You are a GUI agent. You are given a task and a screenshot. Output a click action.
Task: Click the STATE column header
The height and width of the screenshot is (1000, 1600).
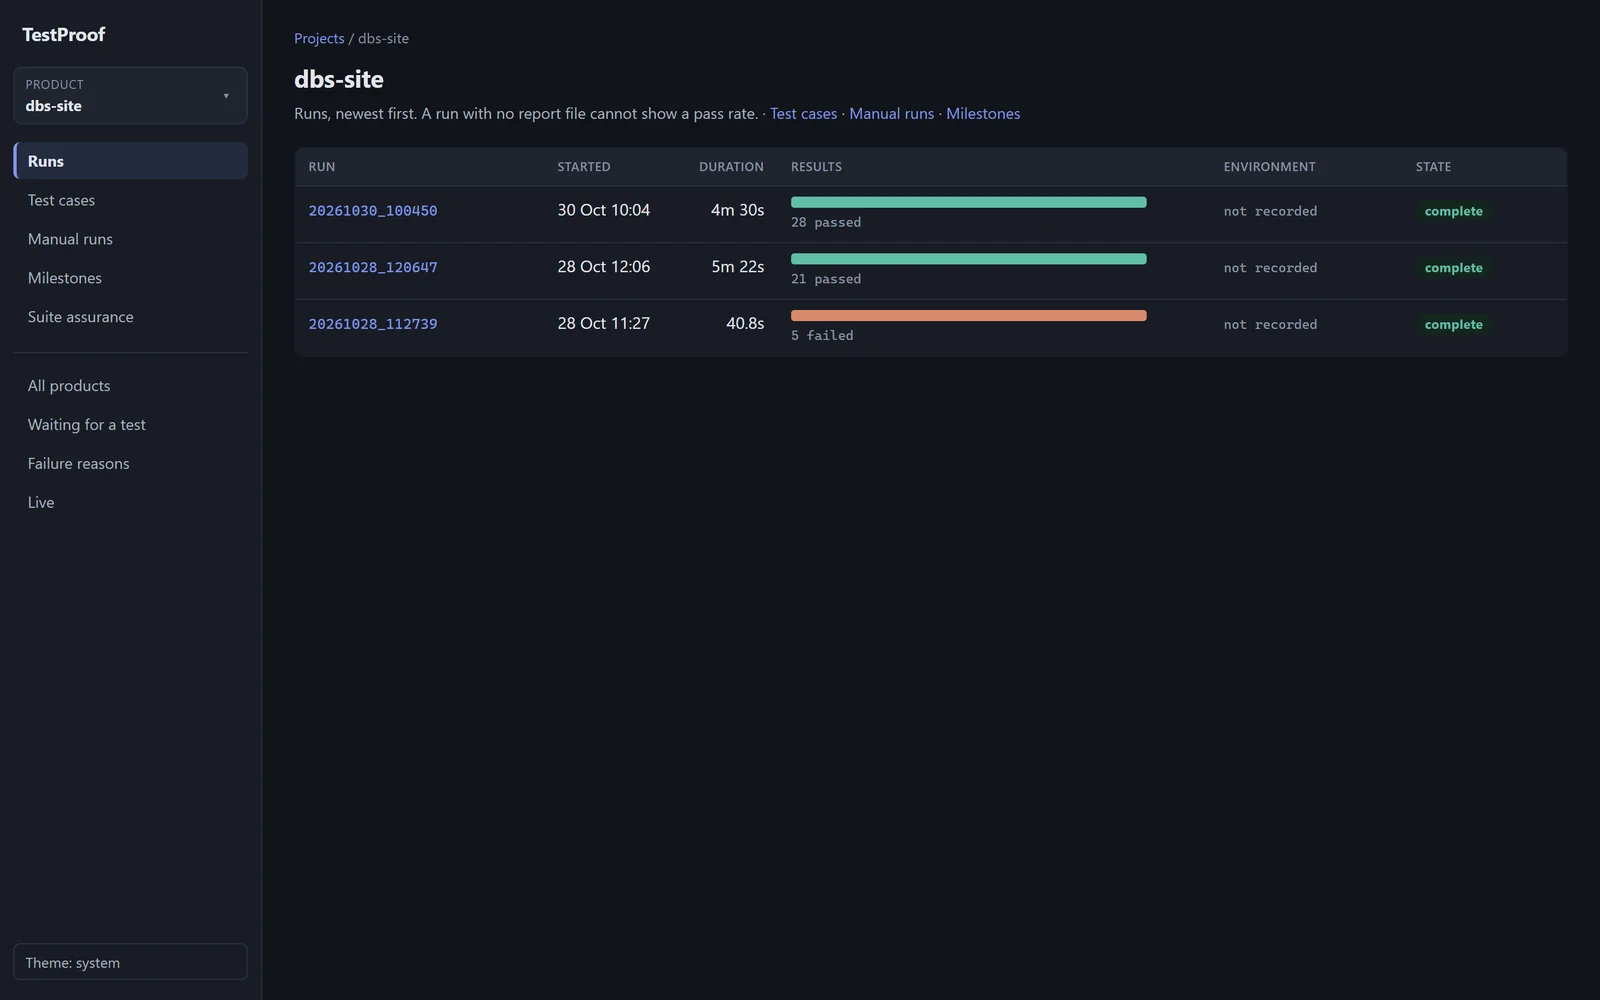1433,167
